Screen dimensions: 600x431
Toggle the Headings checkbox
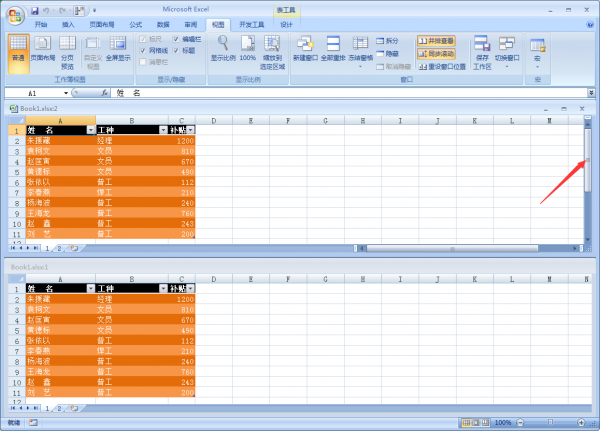[x=176, y=51]
